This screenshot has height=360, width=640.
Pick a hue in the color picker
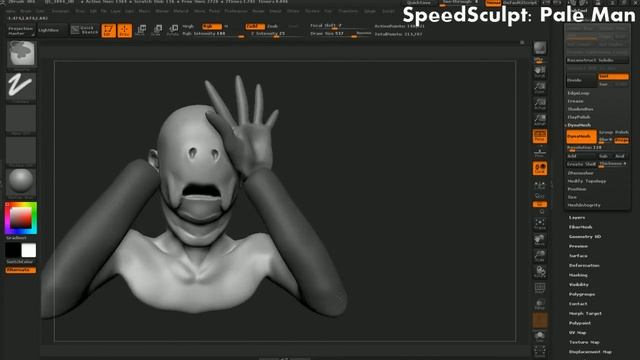pos(21,218)
